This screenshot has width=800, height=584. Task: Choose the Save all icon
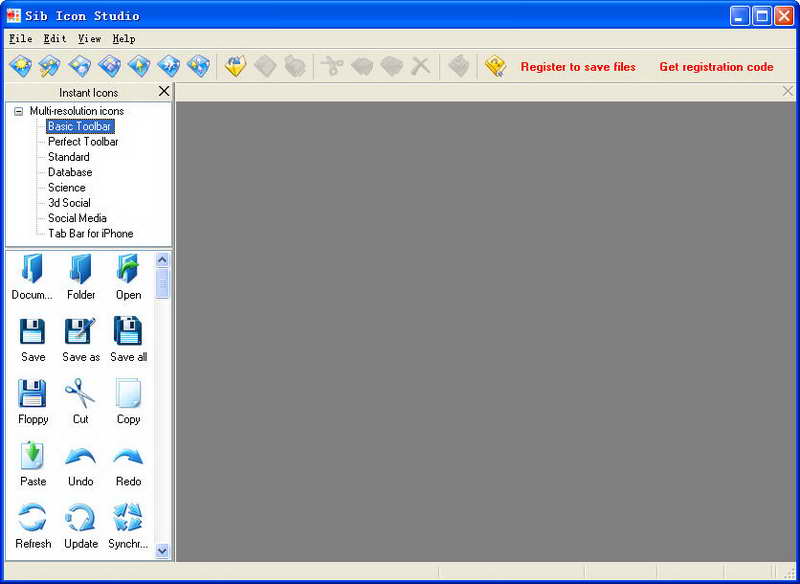click(128, 340)
